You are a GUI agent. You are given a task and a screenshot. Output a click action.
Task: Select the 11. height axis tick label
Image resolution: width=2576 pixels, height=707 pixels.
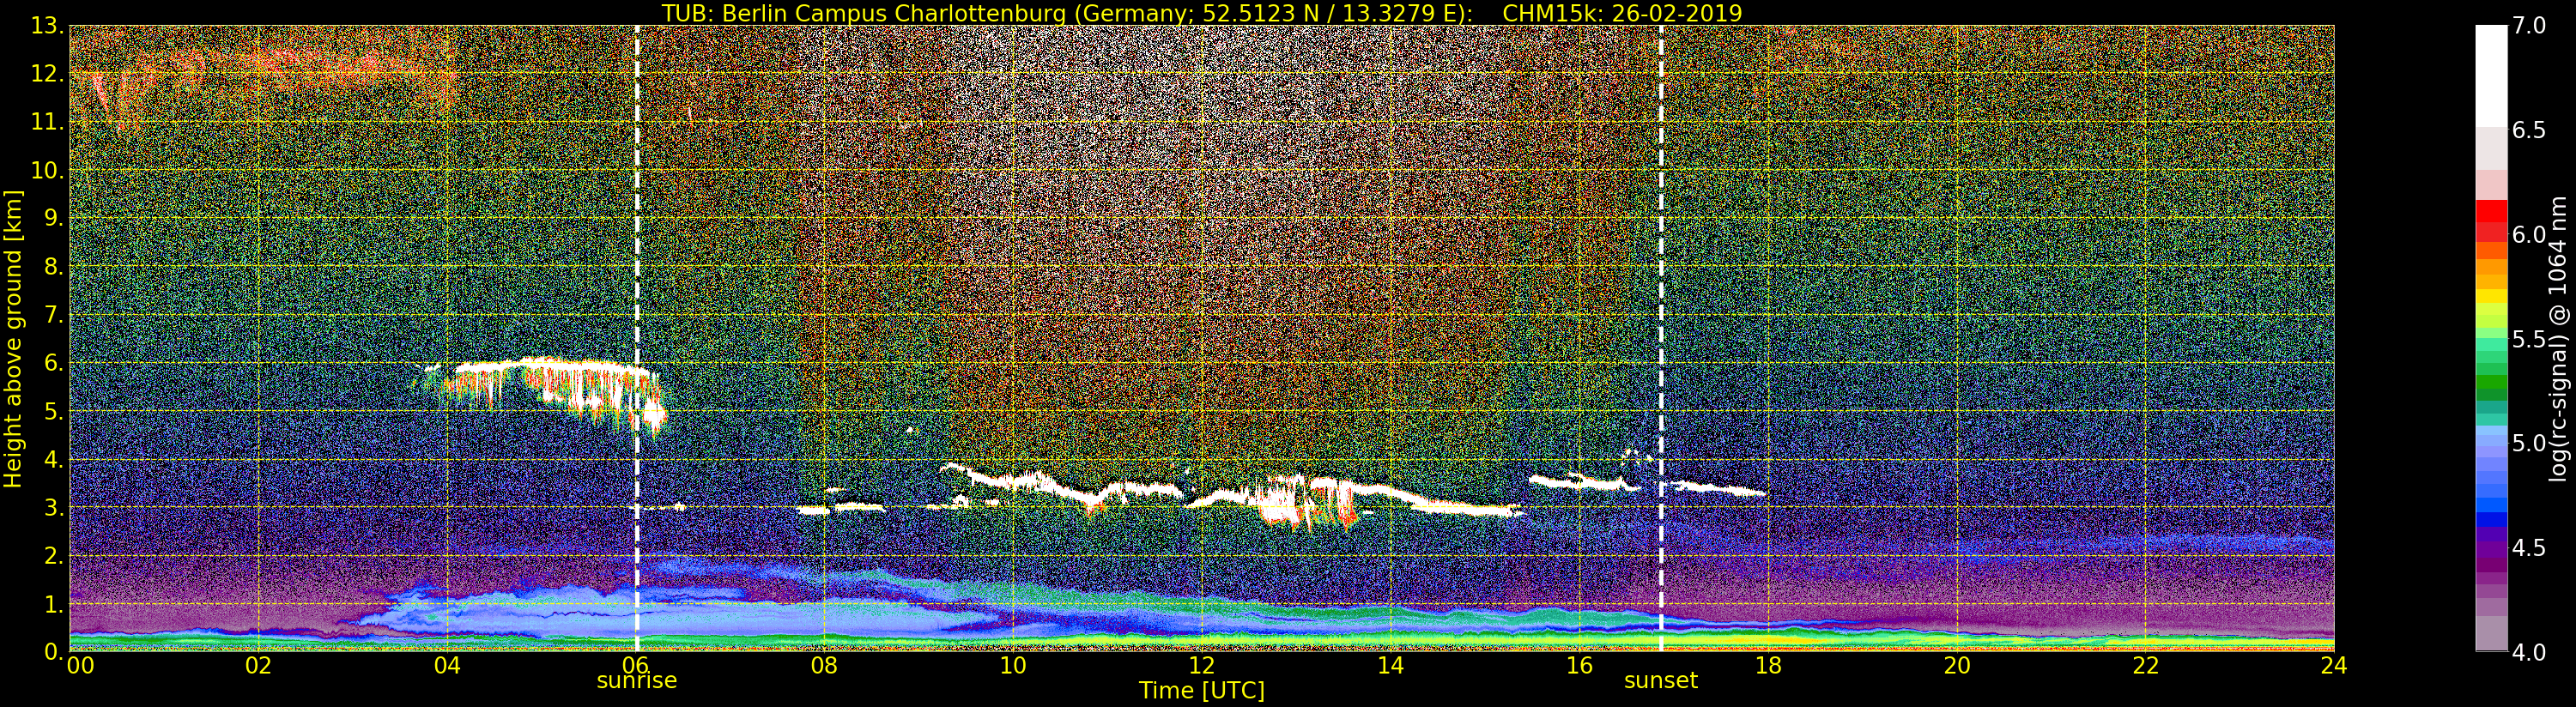click(x=47, y=122)
